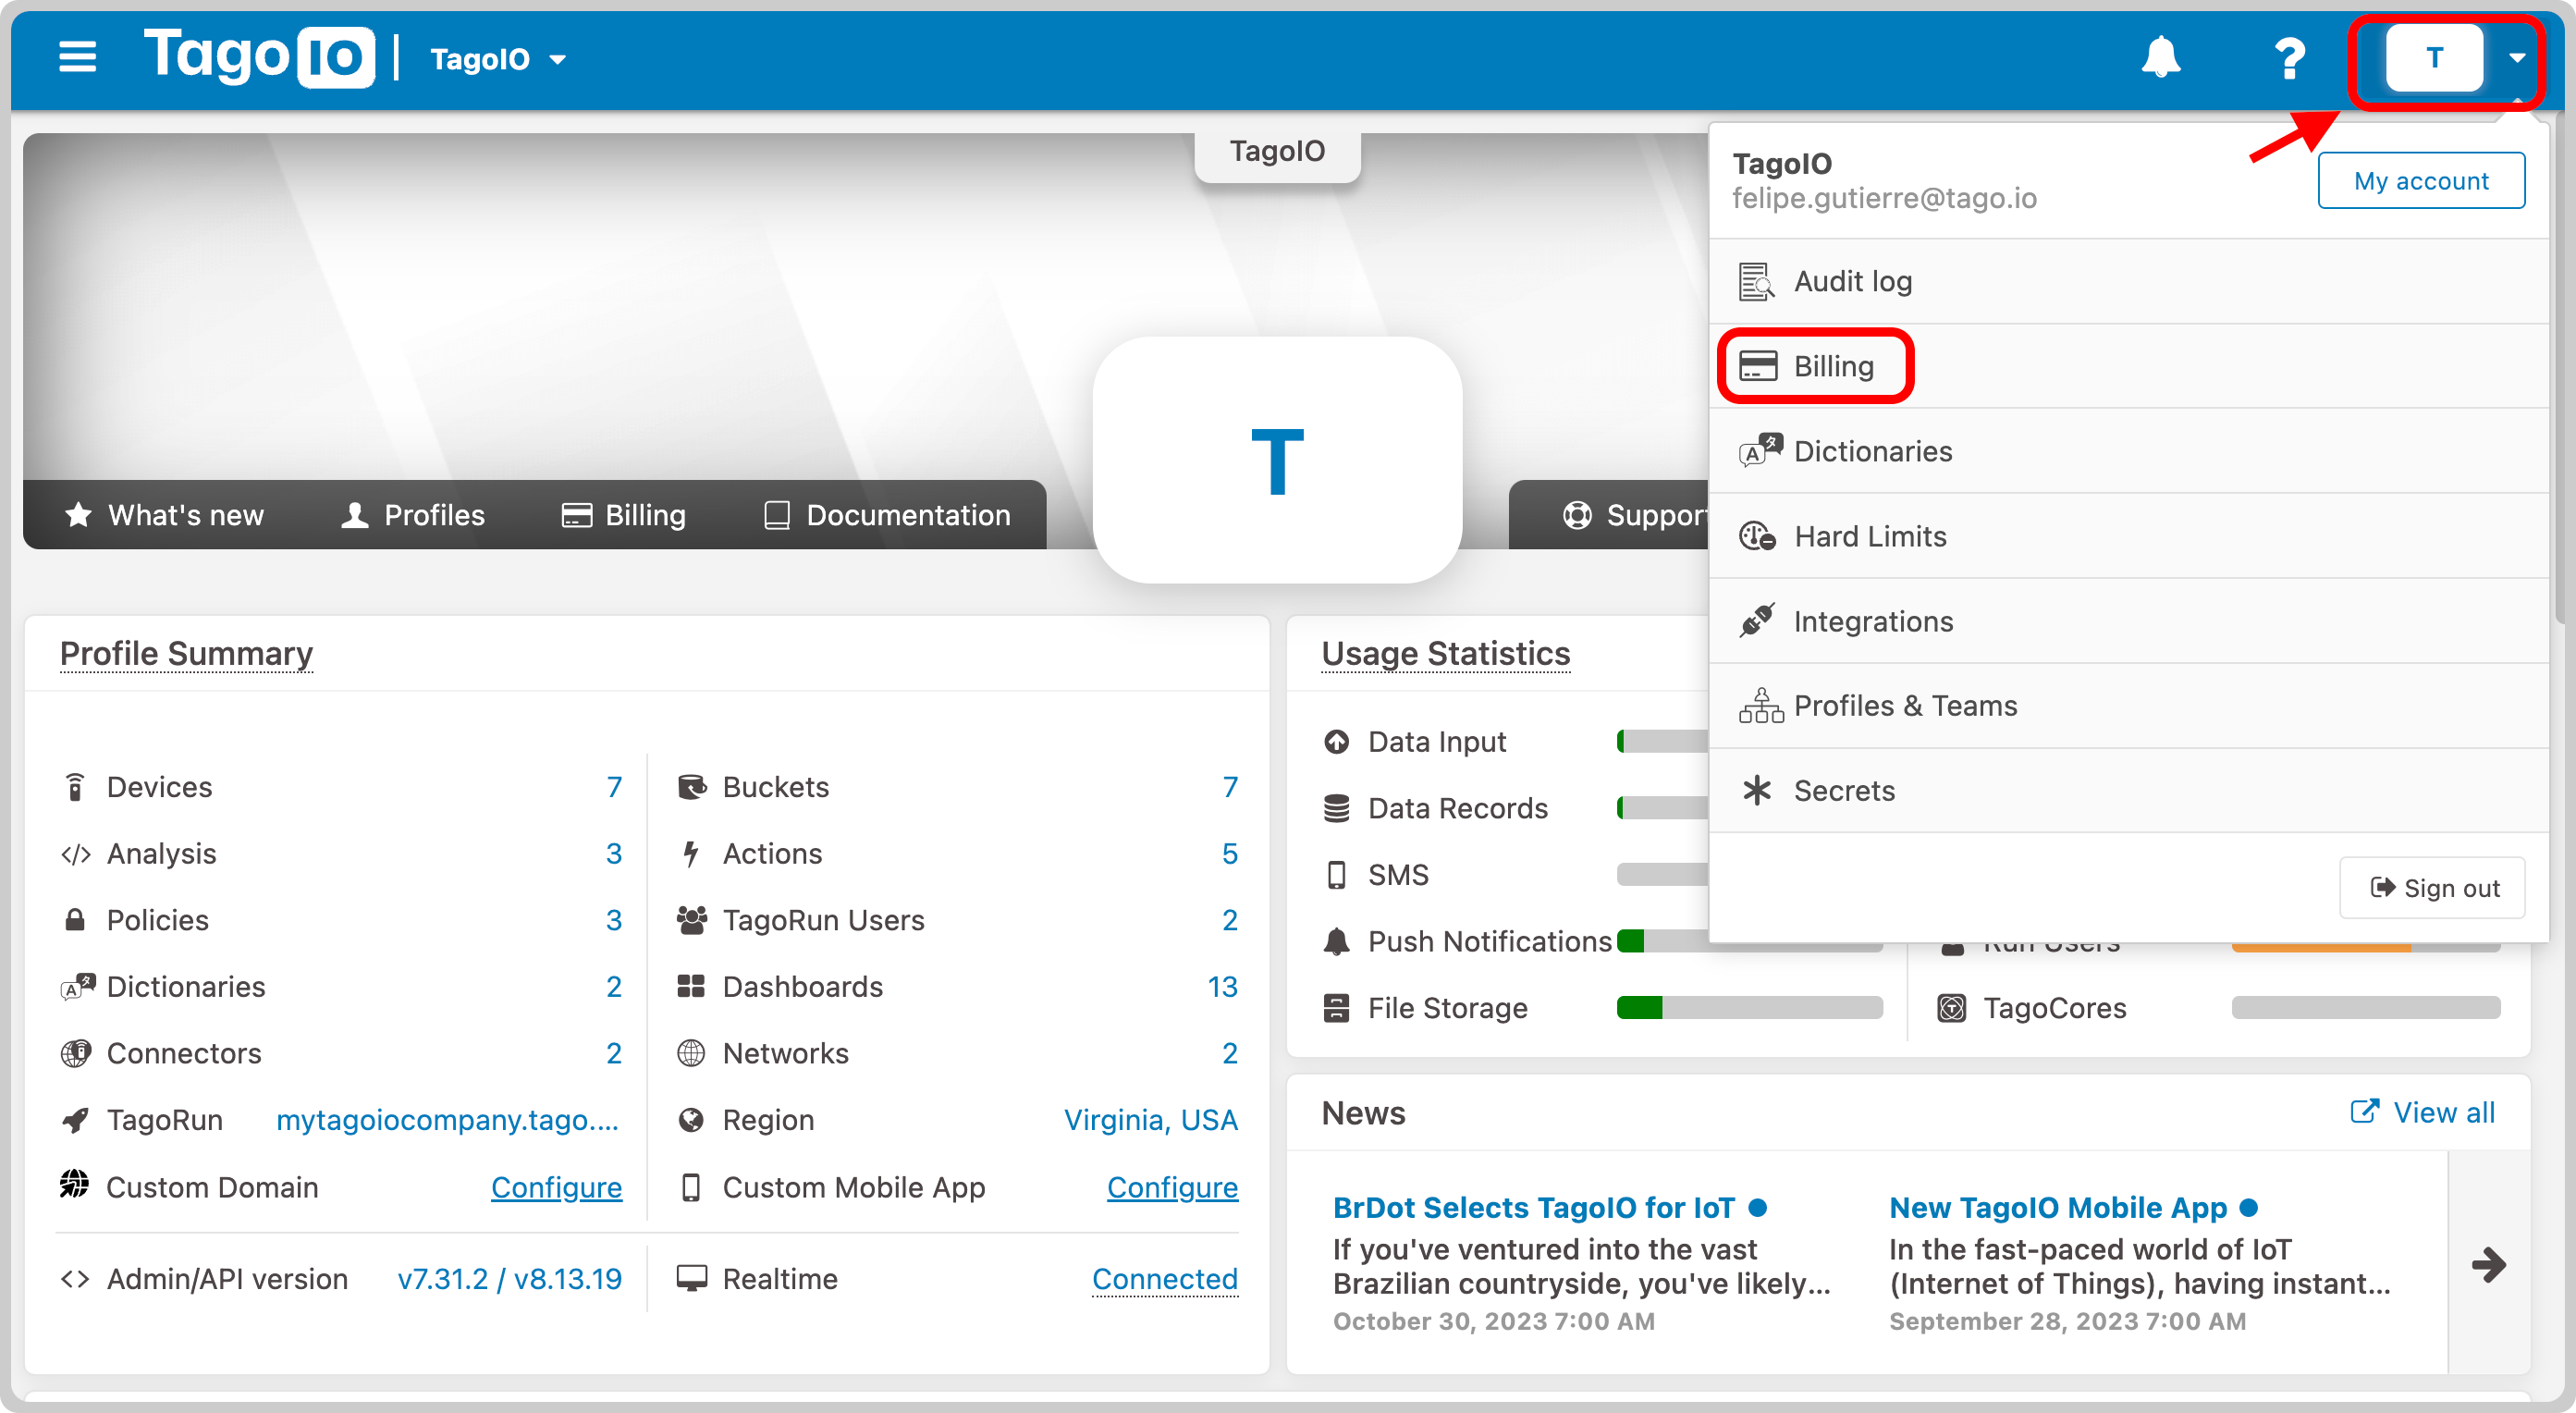Configure the Custom Mobile App

click(x=1172, y=1188)
